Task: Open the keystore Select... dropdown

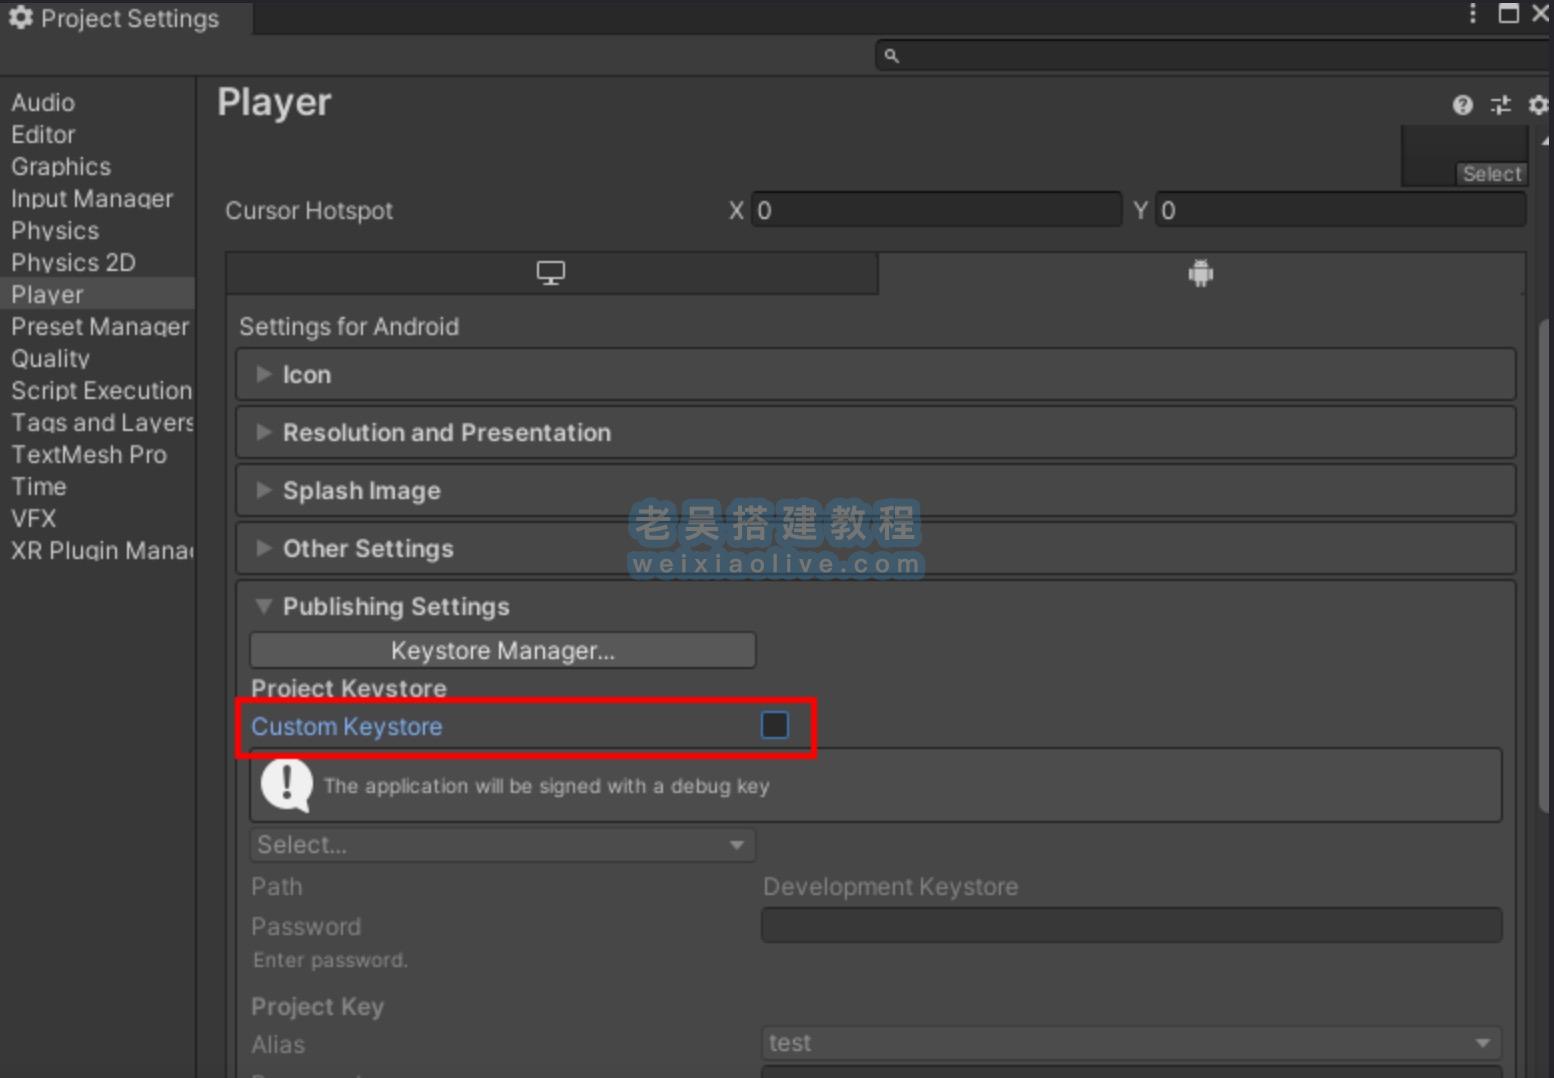Action: pyautogui.click(x=502, y=845)
